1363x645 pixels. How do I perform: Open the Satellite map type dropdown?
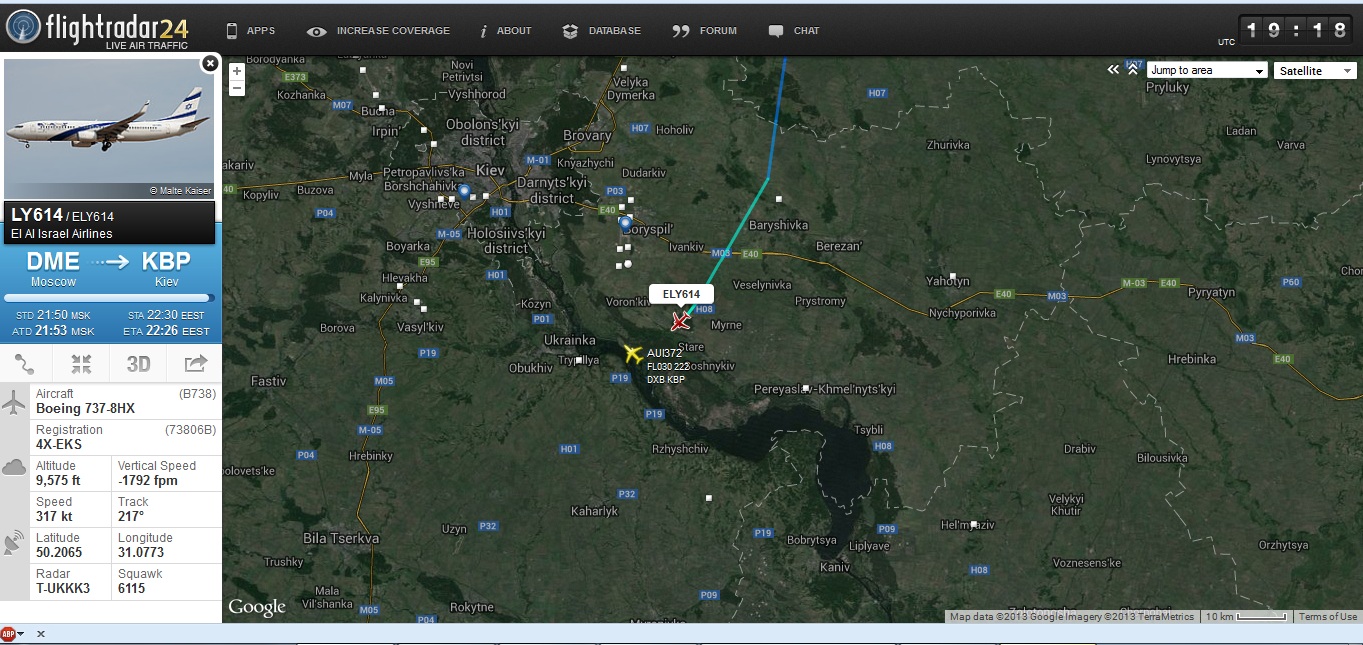tap(1315, 71)
